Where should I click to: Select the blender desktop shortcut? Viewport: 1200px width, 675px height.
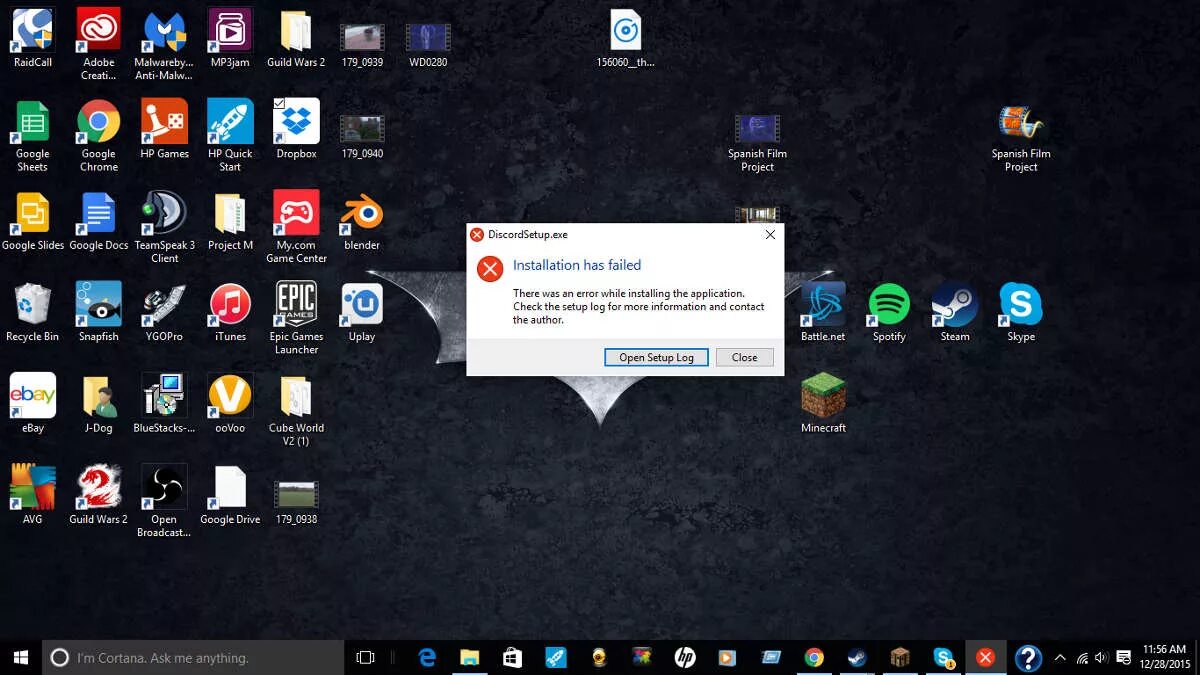click(362, 221)
